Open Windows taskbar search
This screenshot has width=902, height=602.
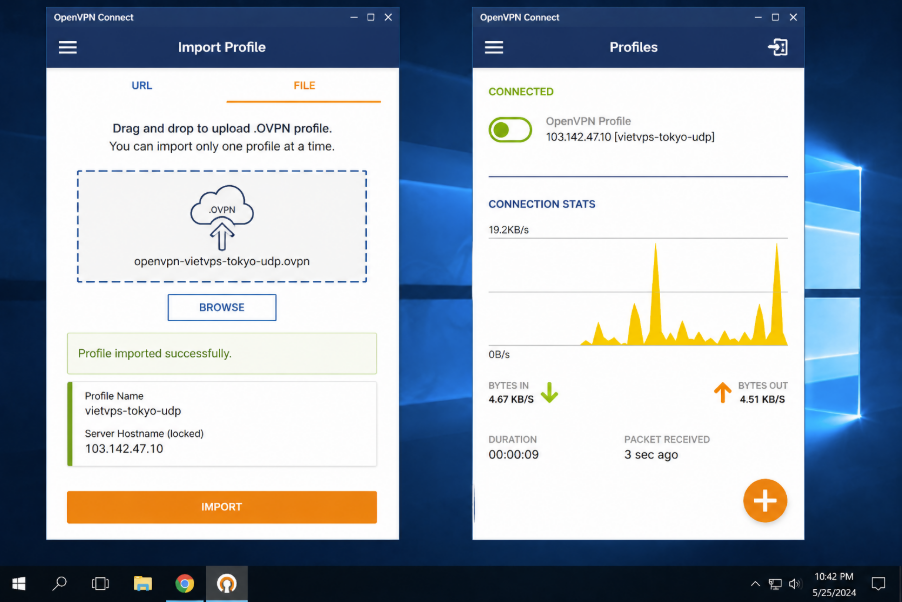[59, 584]
